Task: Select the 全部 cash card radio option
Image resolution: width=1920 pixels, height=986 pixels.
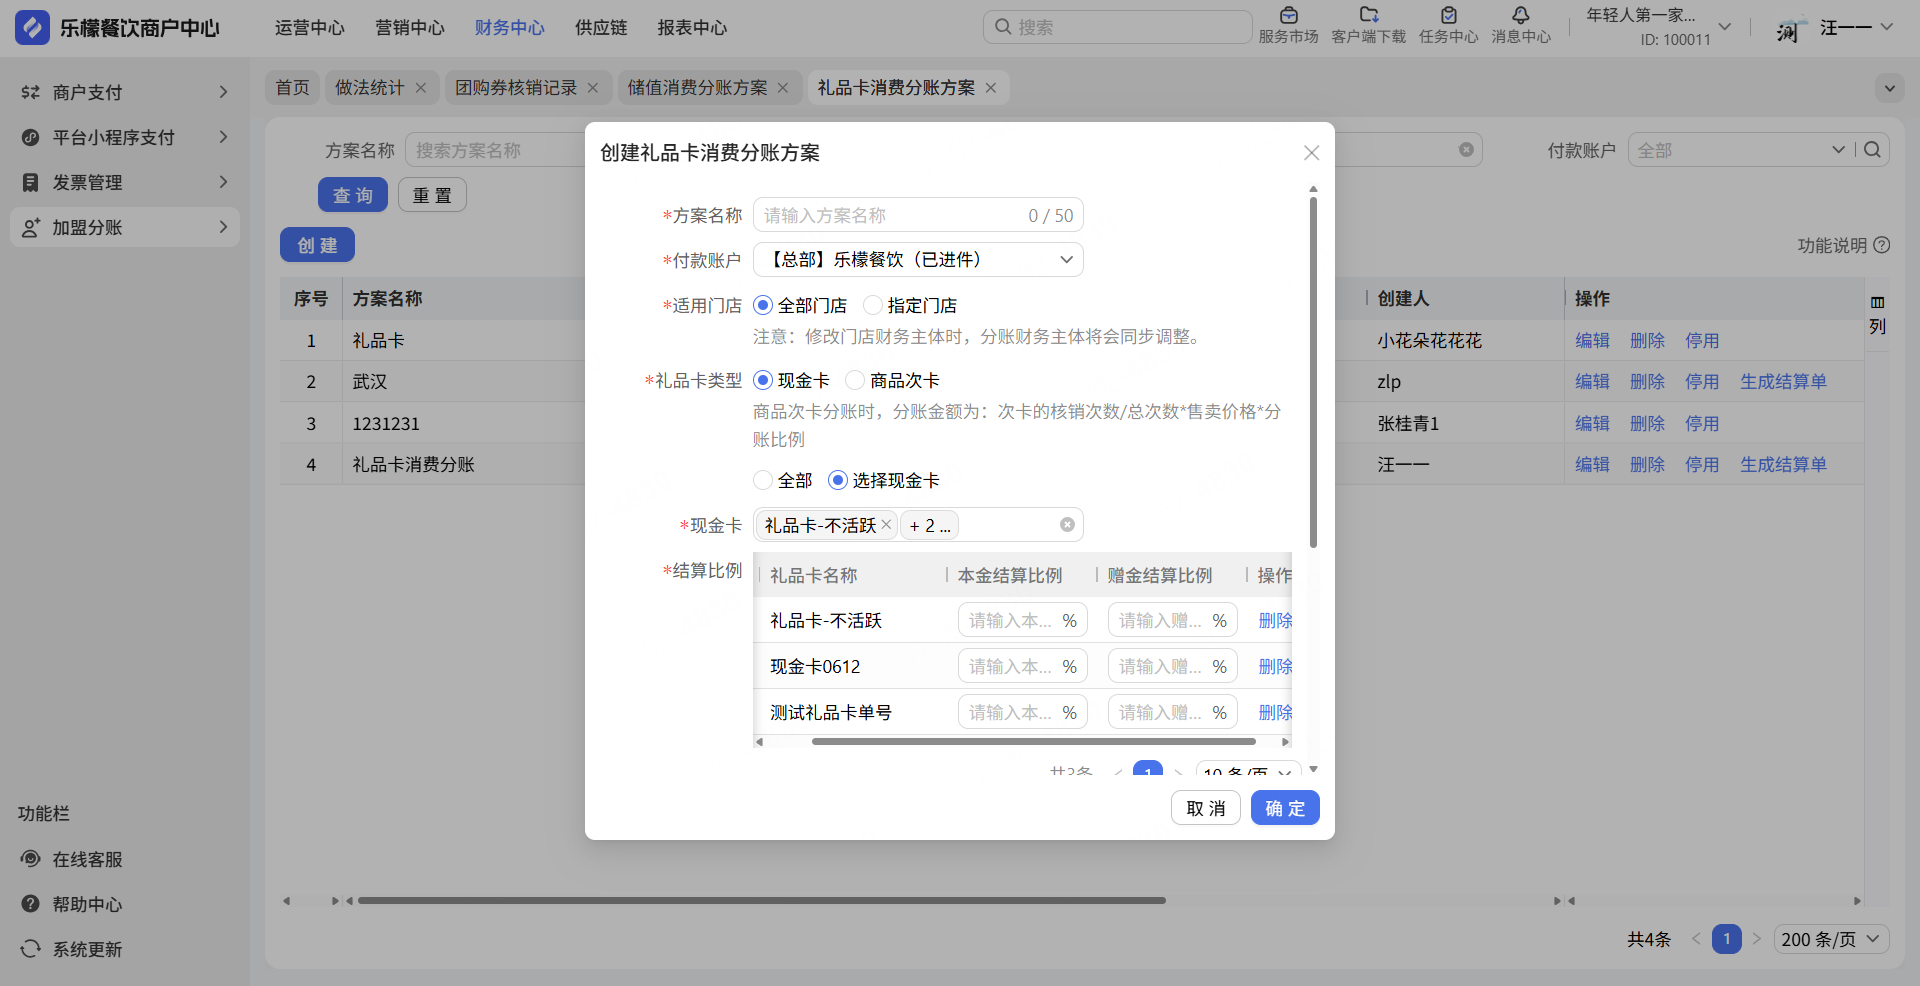Action: coord(763,480)
